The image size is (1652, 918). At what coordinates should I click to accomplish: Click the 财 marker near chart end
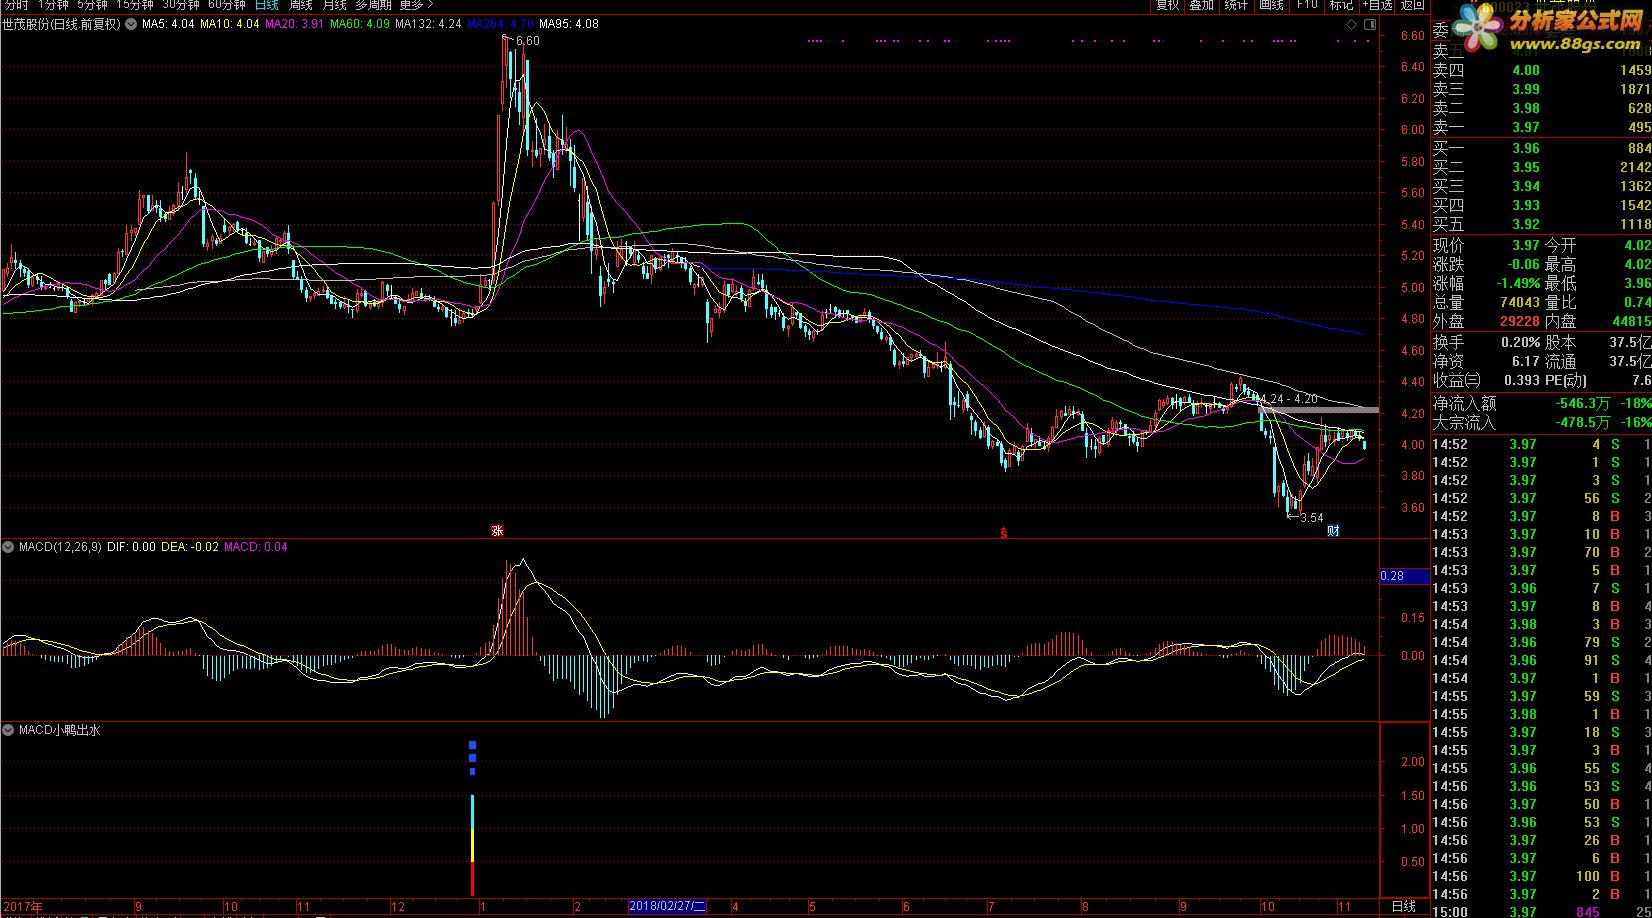1333,531
